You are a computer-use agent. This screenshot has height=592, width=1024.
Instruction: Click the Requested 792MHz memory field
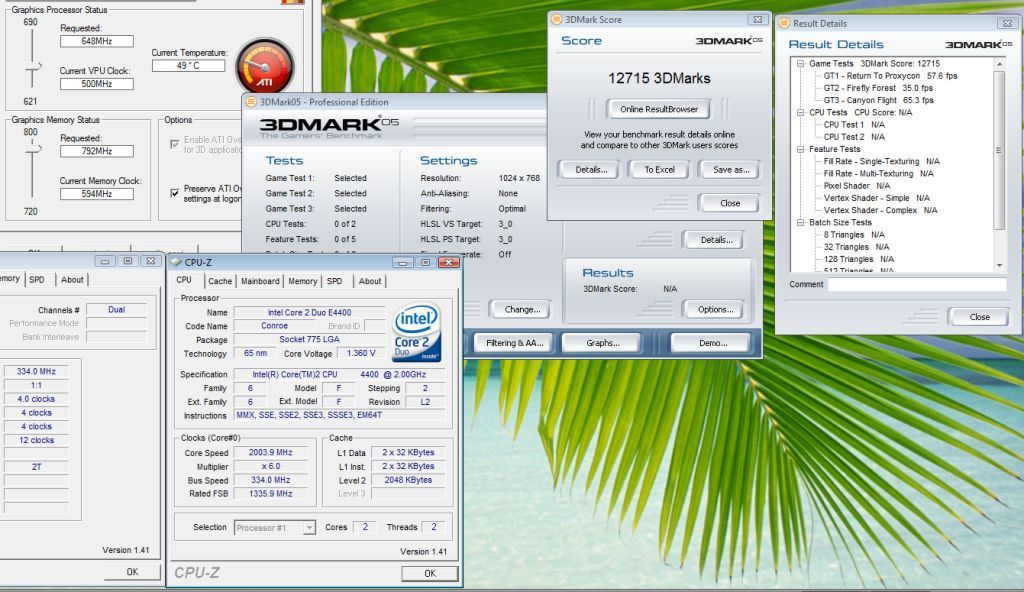tap(97, 151)
